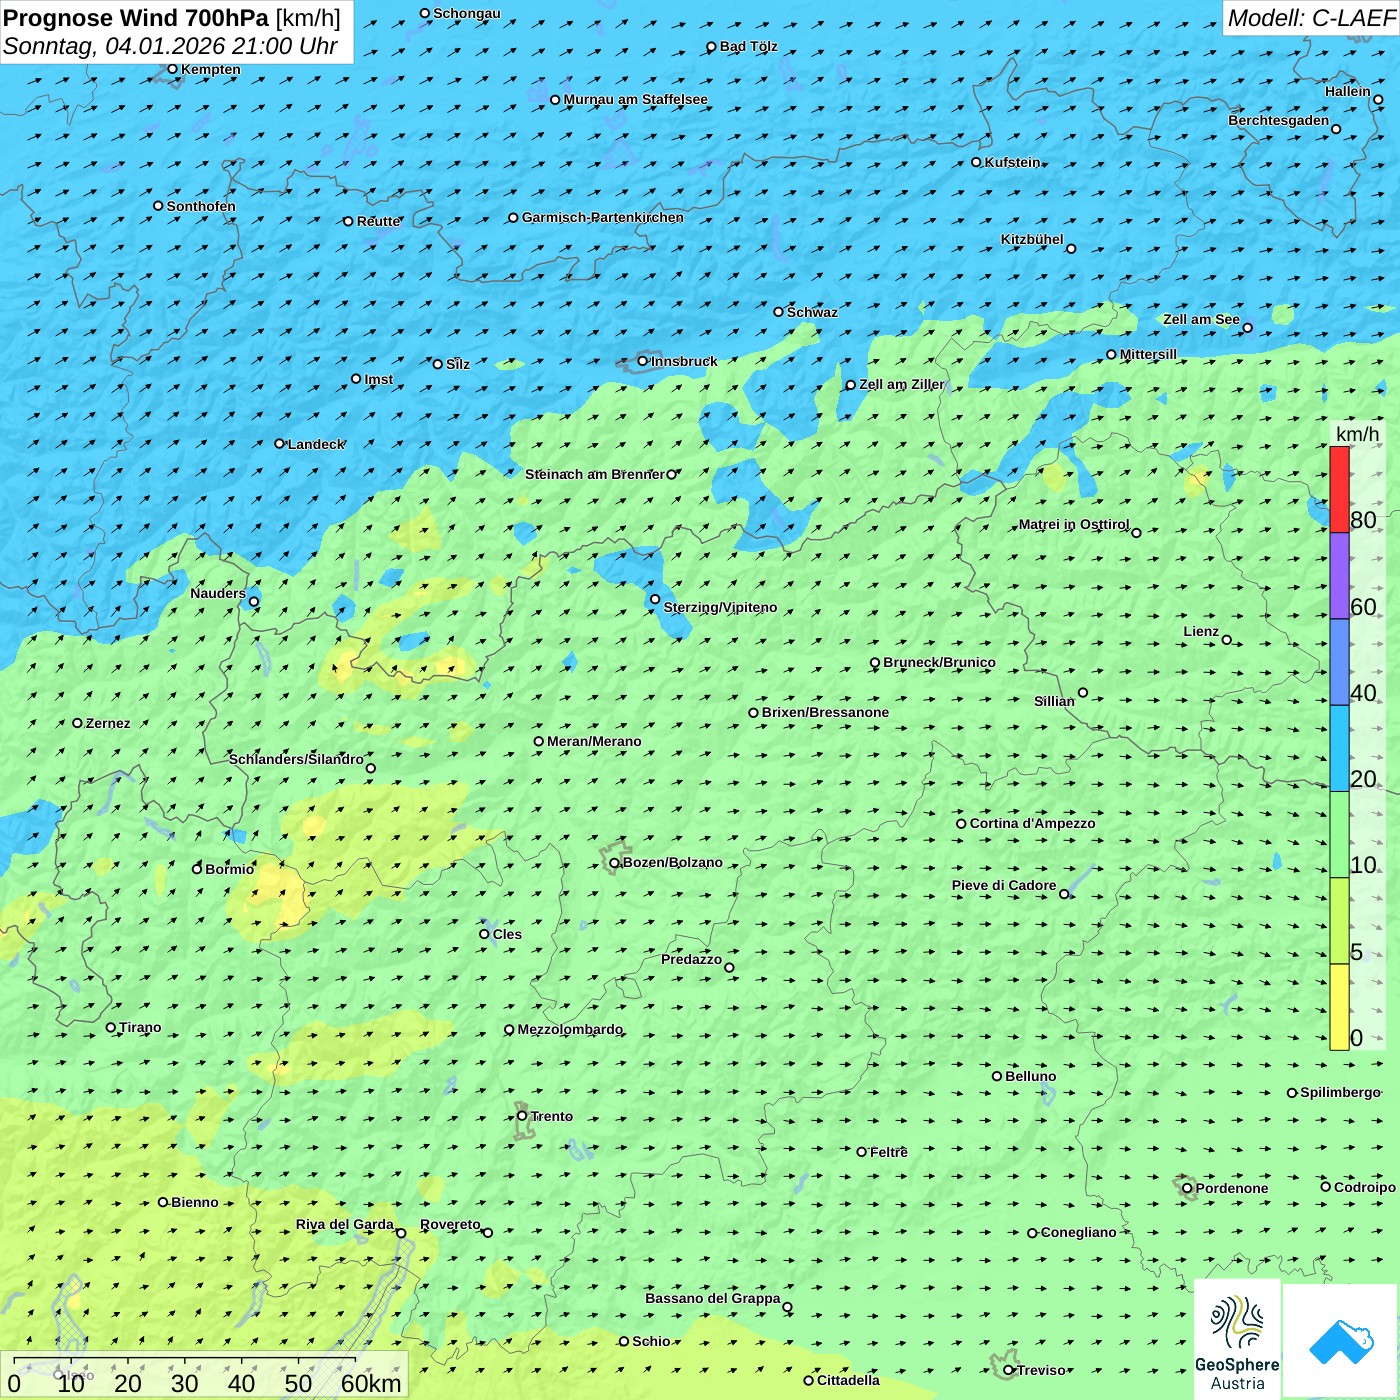
Task: Click the 'Modell: C-LAEF' label
Action: point(1310,18)
